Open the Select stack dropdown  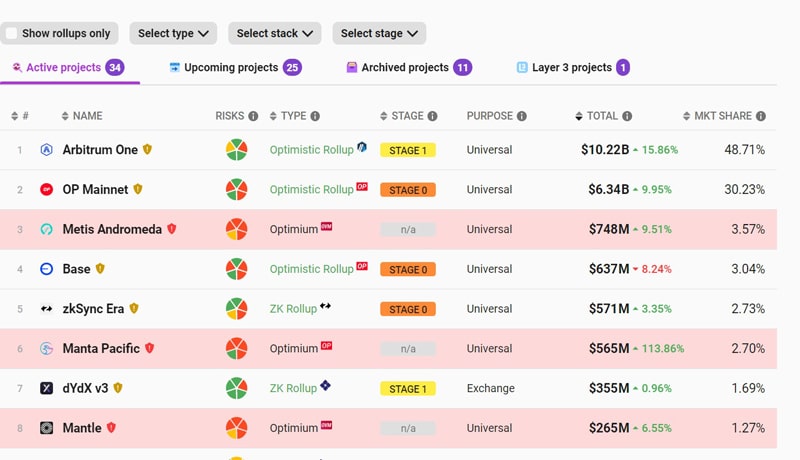pyautogui.click(x=274, y=33)
